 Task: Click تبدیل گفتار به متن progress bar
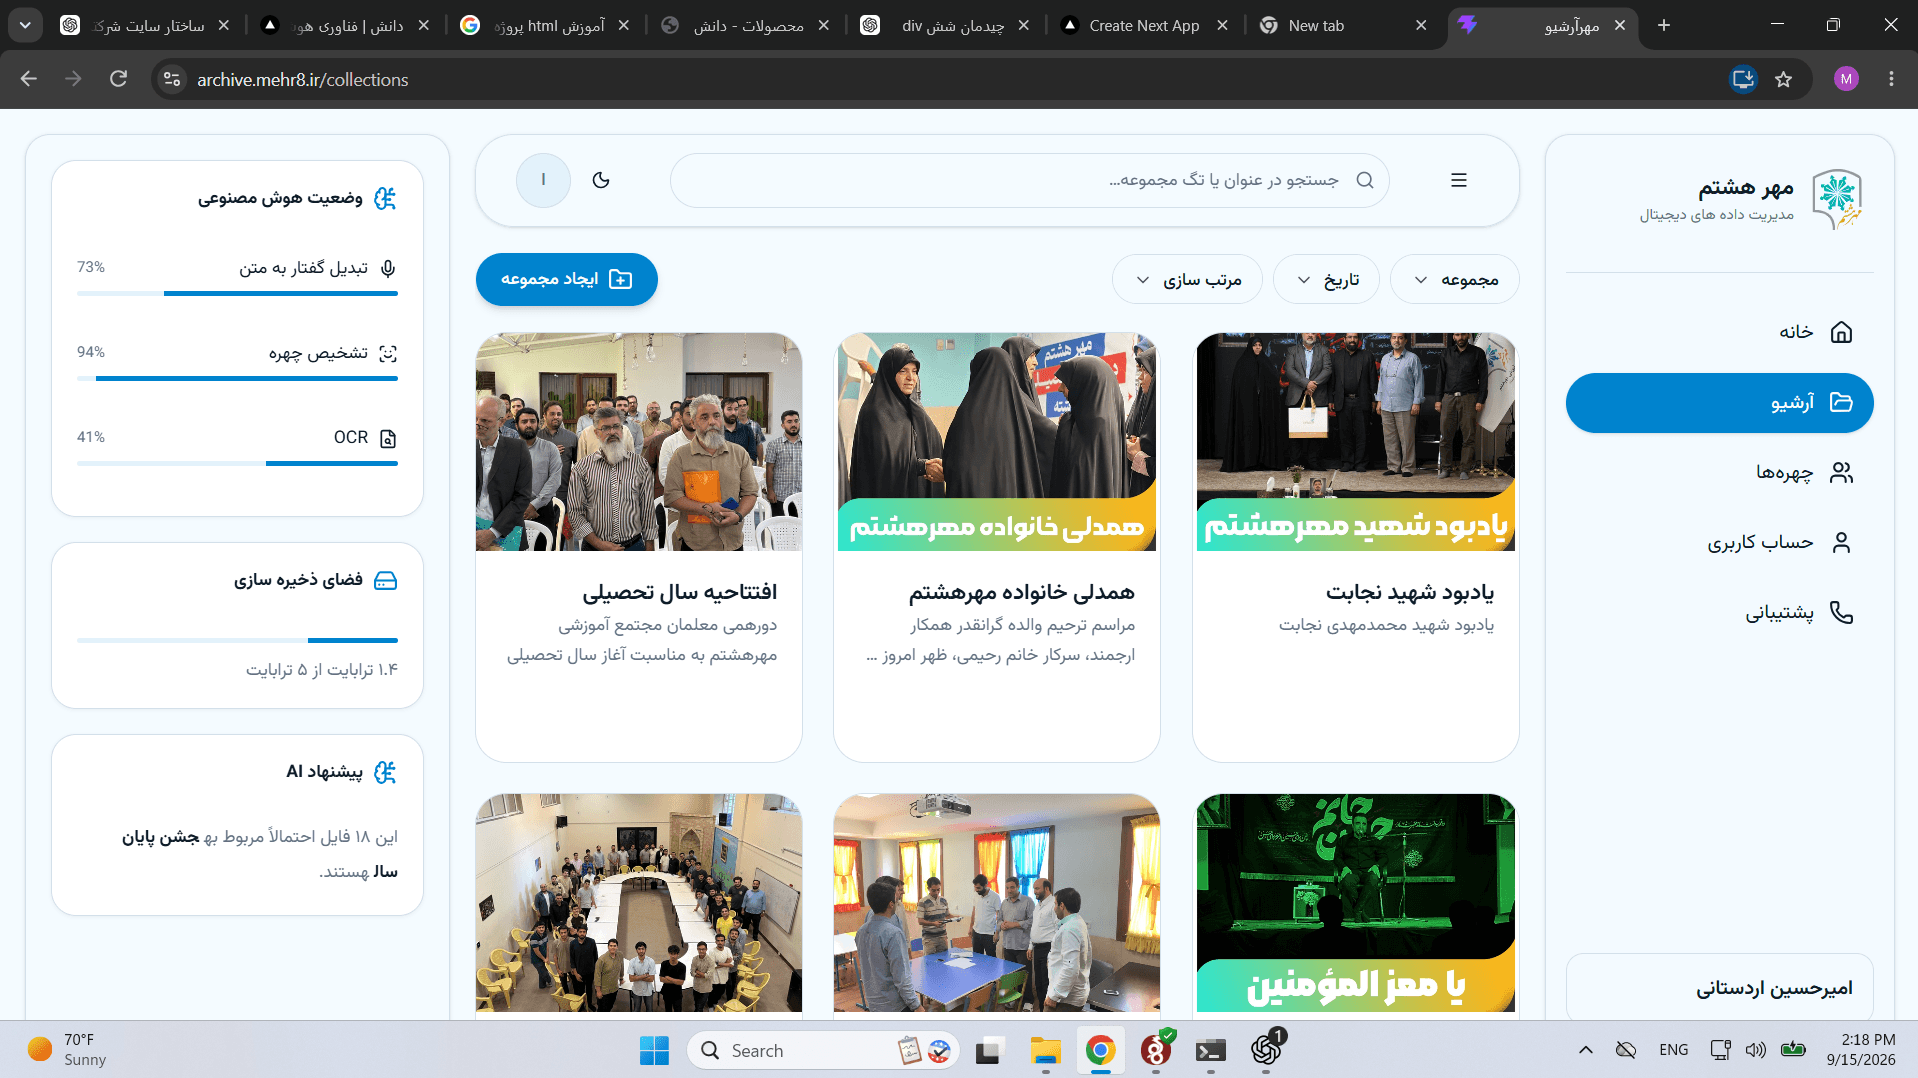(237, 293)
